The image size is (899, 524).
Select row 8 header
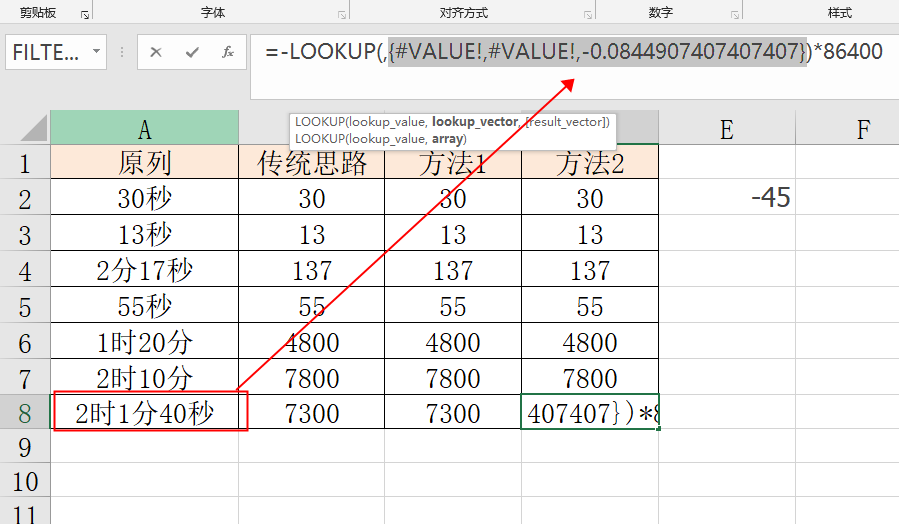25,412
